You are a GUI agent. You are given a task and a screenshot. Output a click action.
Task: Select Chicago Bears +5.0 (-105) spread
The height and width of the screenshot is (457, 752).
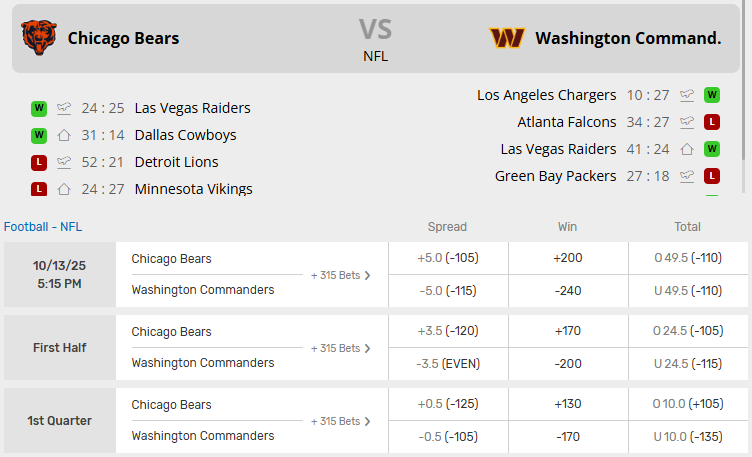click(447, 258)
